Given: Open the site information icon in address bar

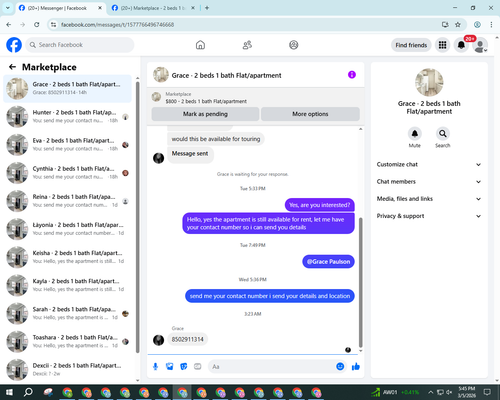Looking at the screenshot, I should pyautogui.click(x=53, y=25).
